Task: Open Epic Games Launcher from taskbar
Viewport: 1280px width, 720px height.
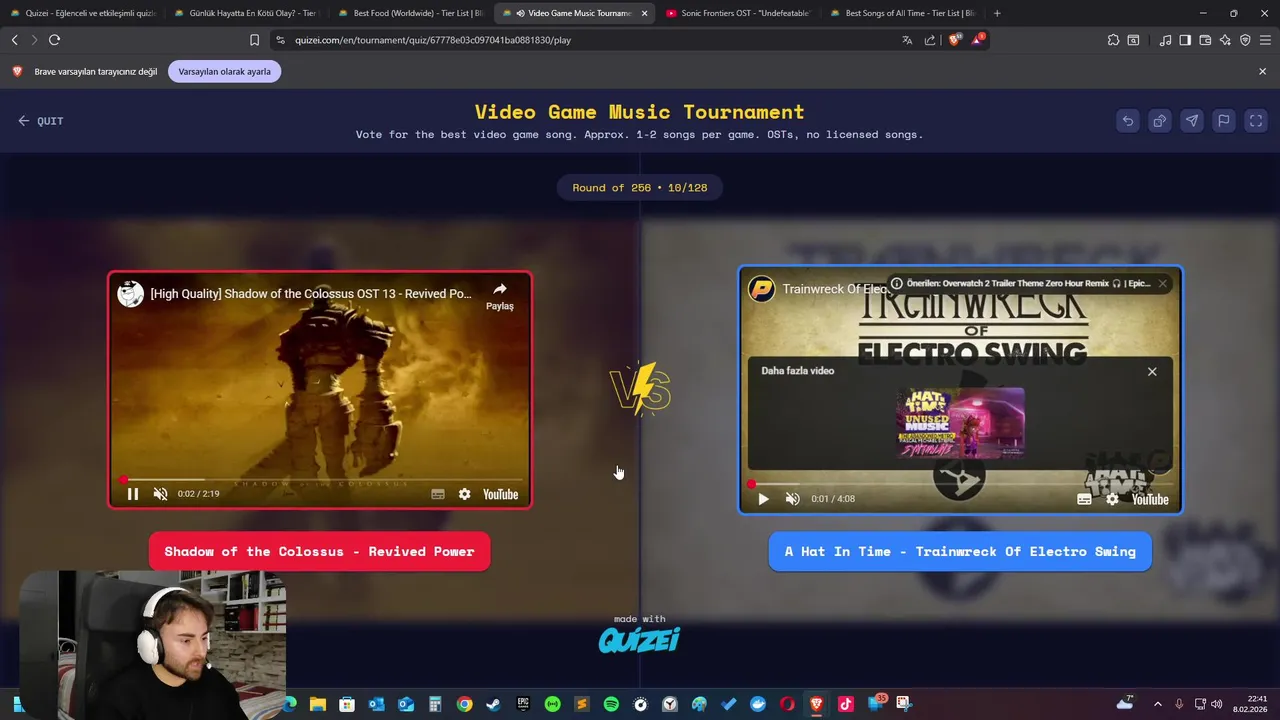Action: (x=523, y=704)
